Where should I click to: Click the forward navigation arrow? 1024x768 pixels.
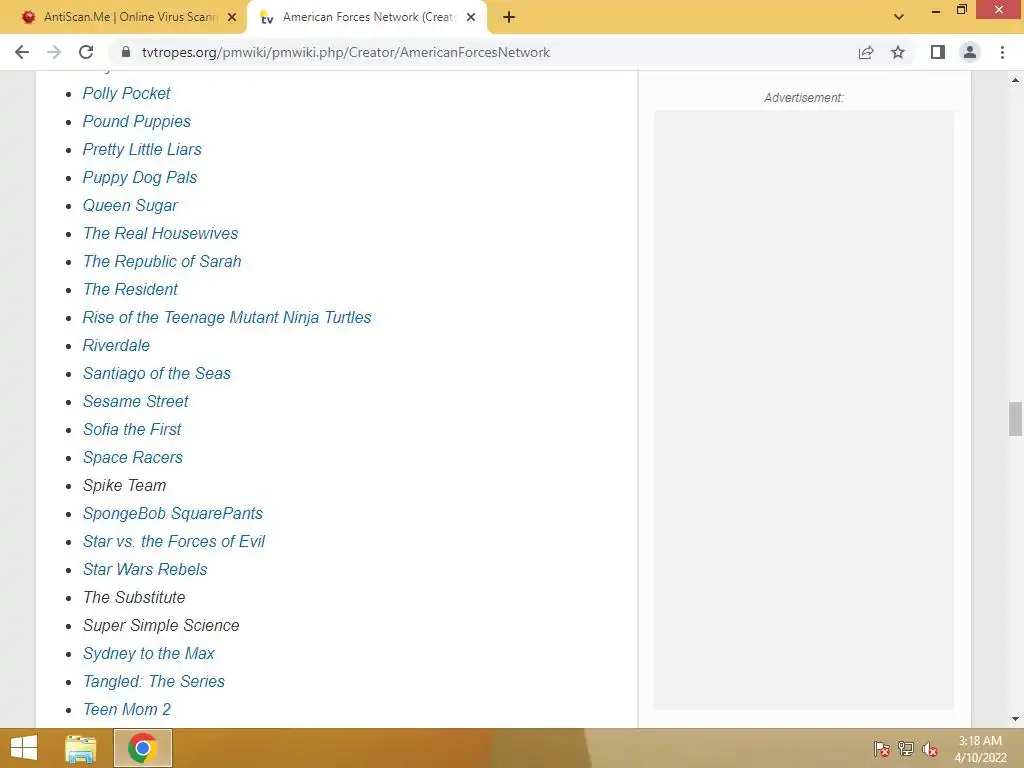(54, 52)
